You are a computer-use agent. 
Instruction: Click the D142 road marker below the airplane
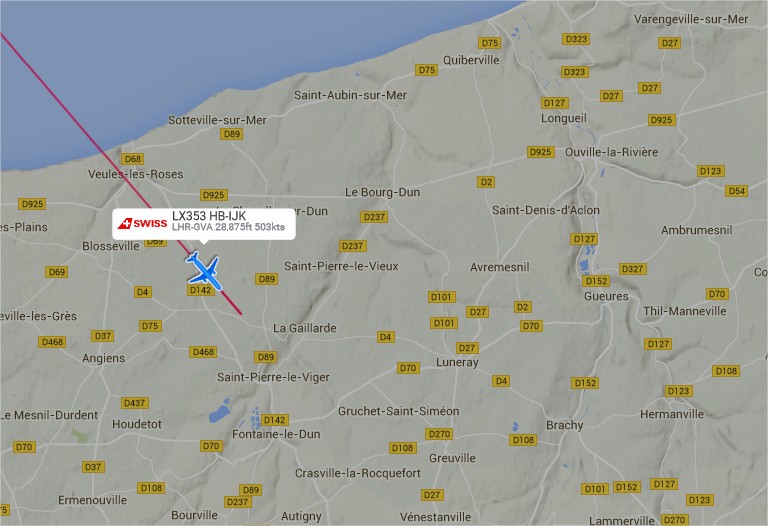(x=200, y=290)
